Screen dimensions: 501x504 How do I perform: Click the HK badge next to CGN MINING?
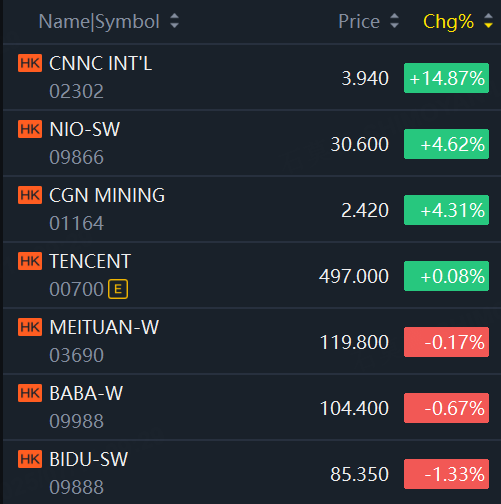point(30,195)
